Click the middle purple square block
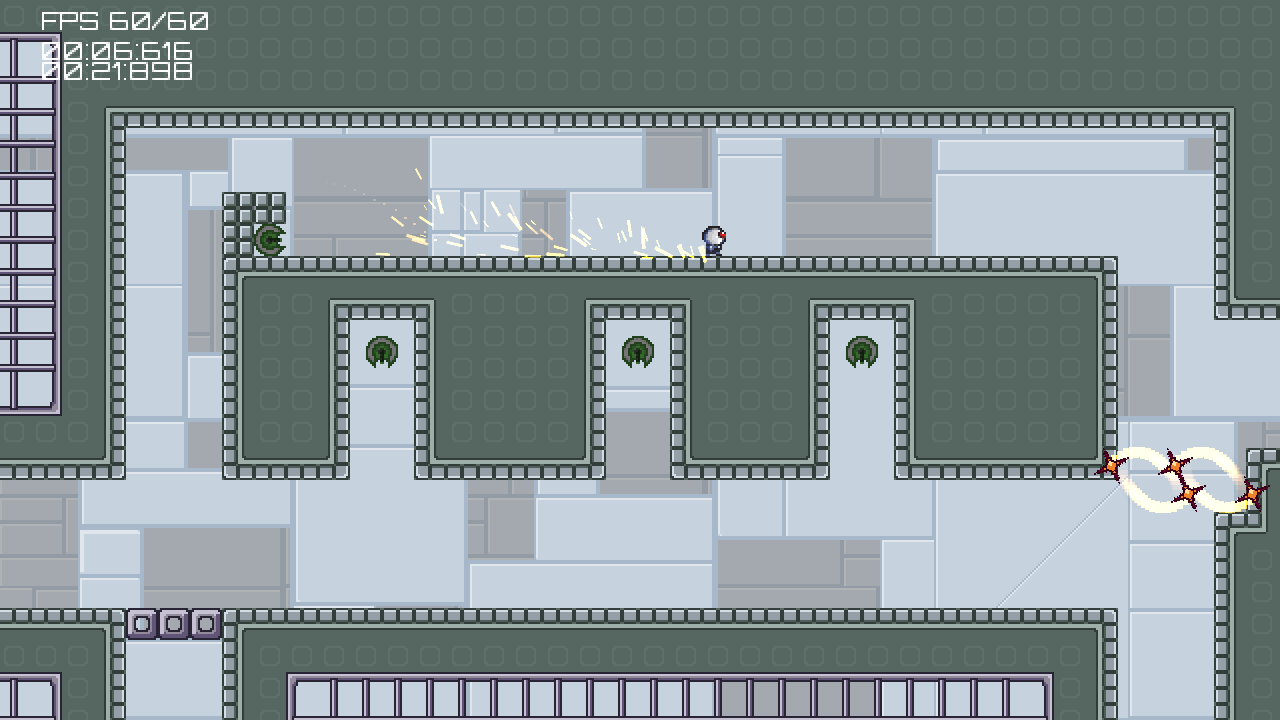This screenshot has height=720, width=1280. click(x=174, y=624)
